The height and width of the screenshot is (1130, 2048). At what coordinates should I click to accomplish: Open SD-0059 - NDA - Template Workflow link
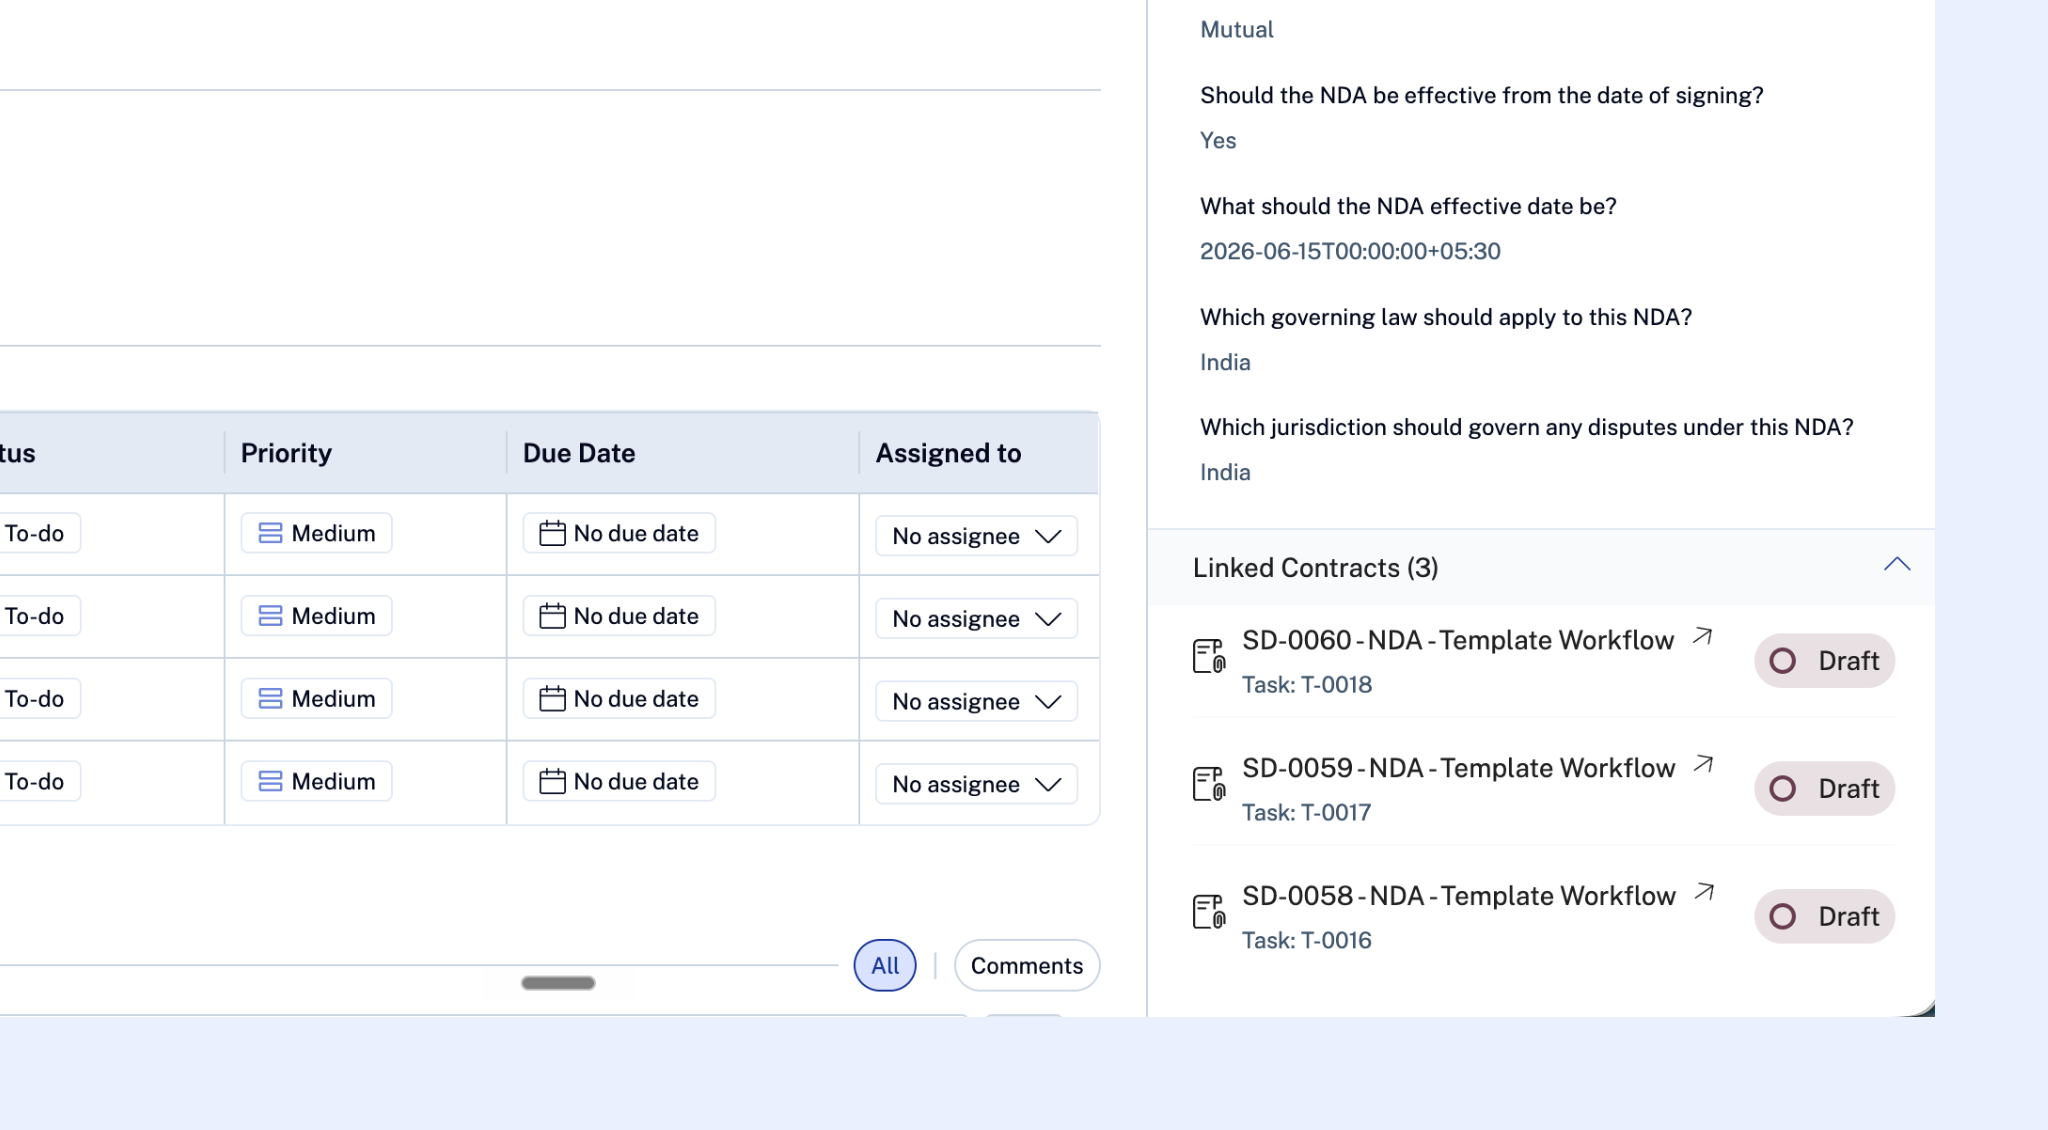(1458, 768)
